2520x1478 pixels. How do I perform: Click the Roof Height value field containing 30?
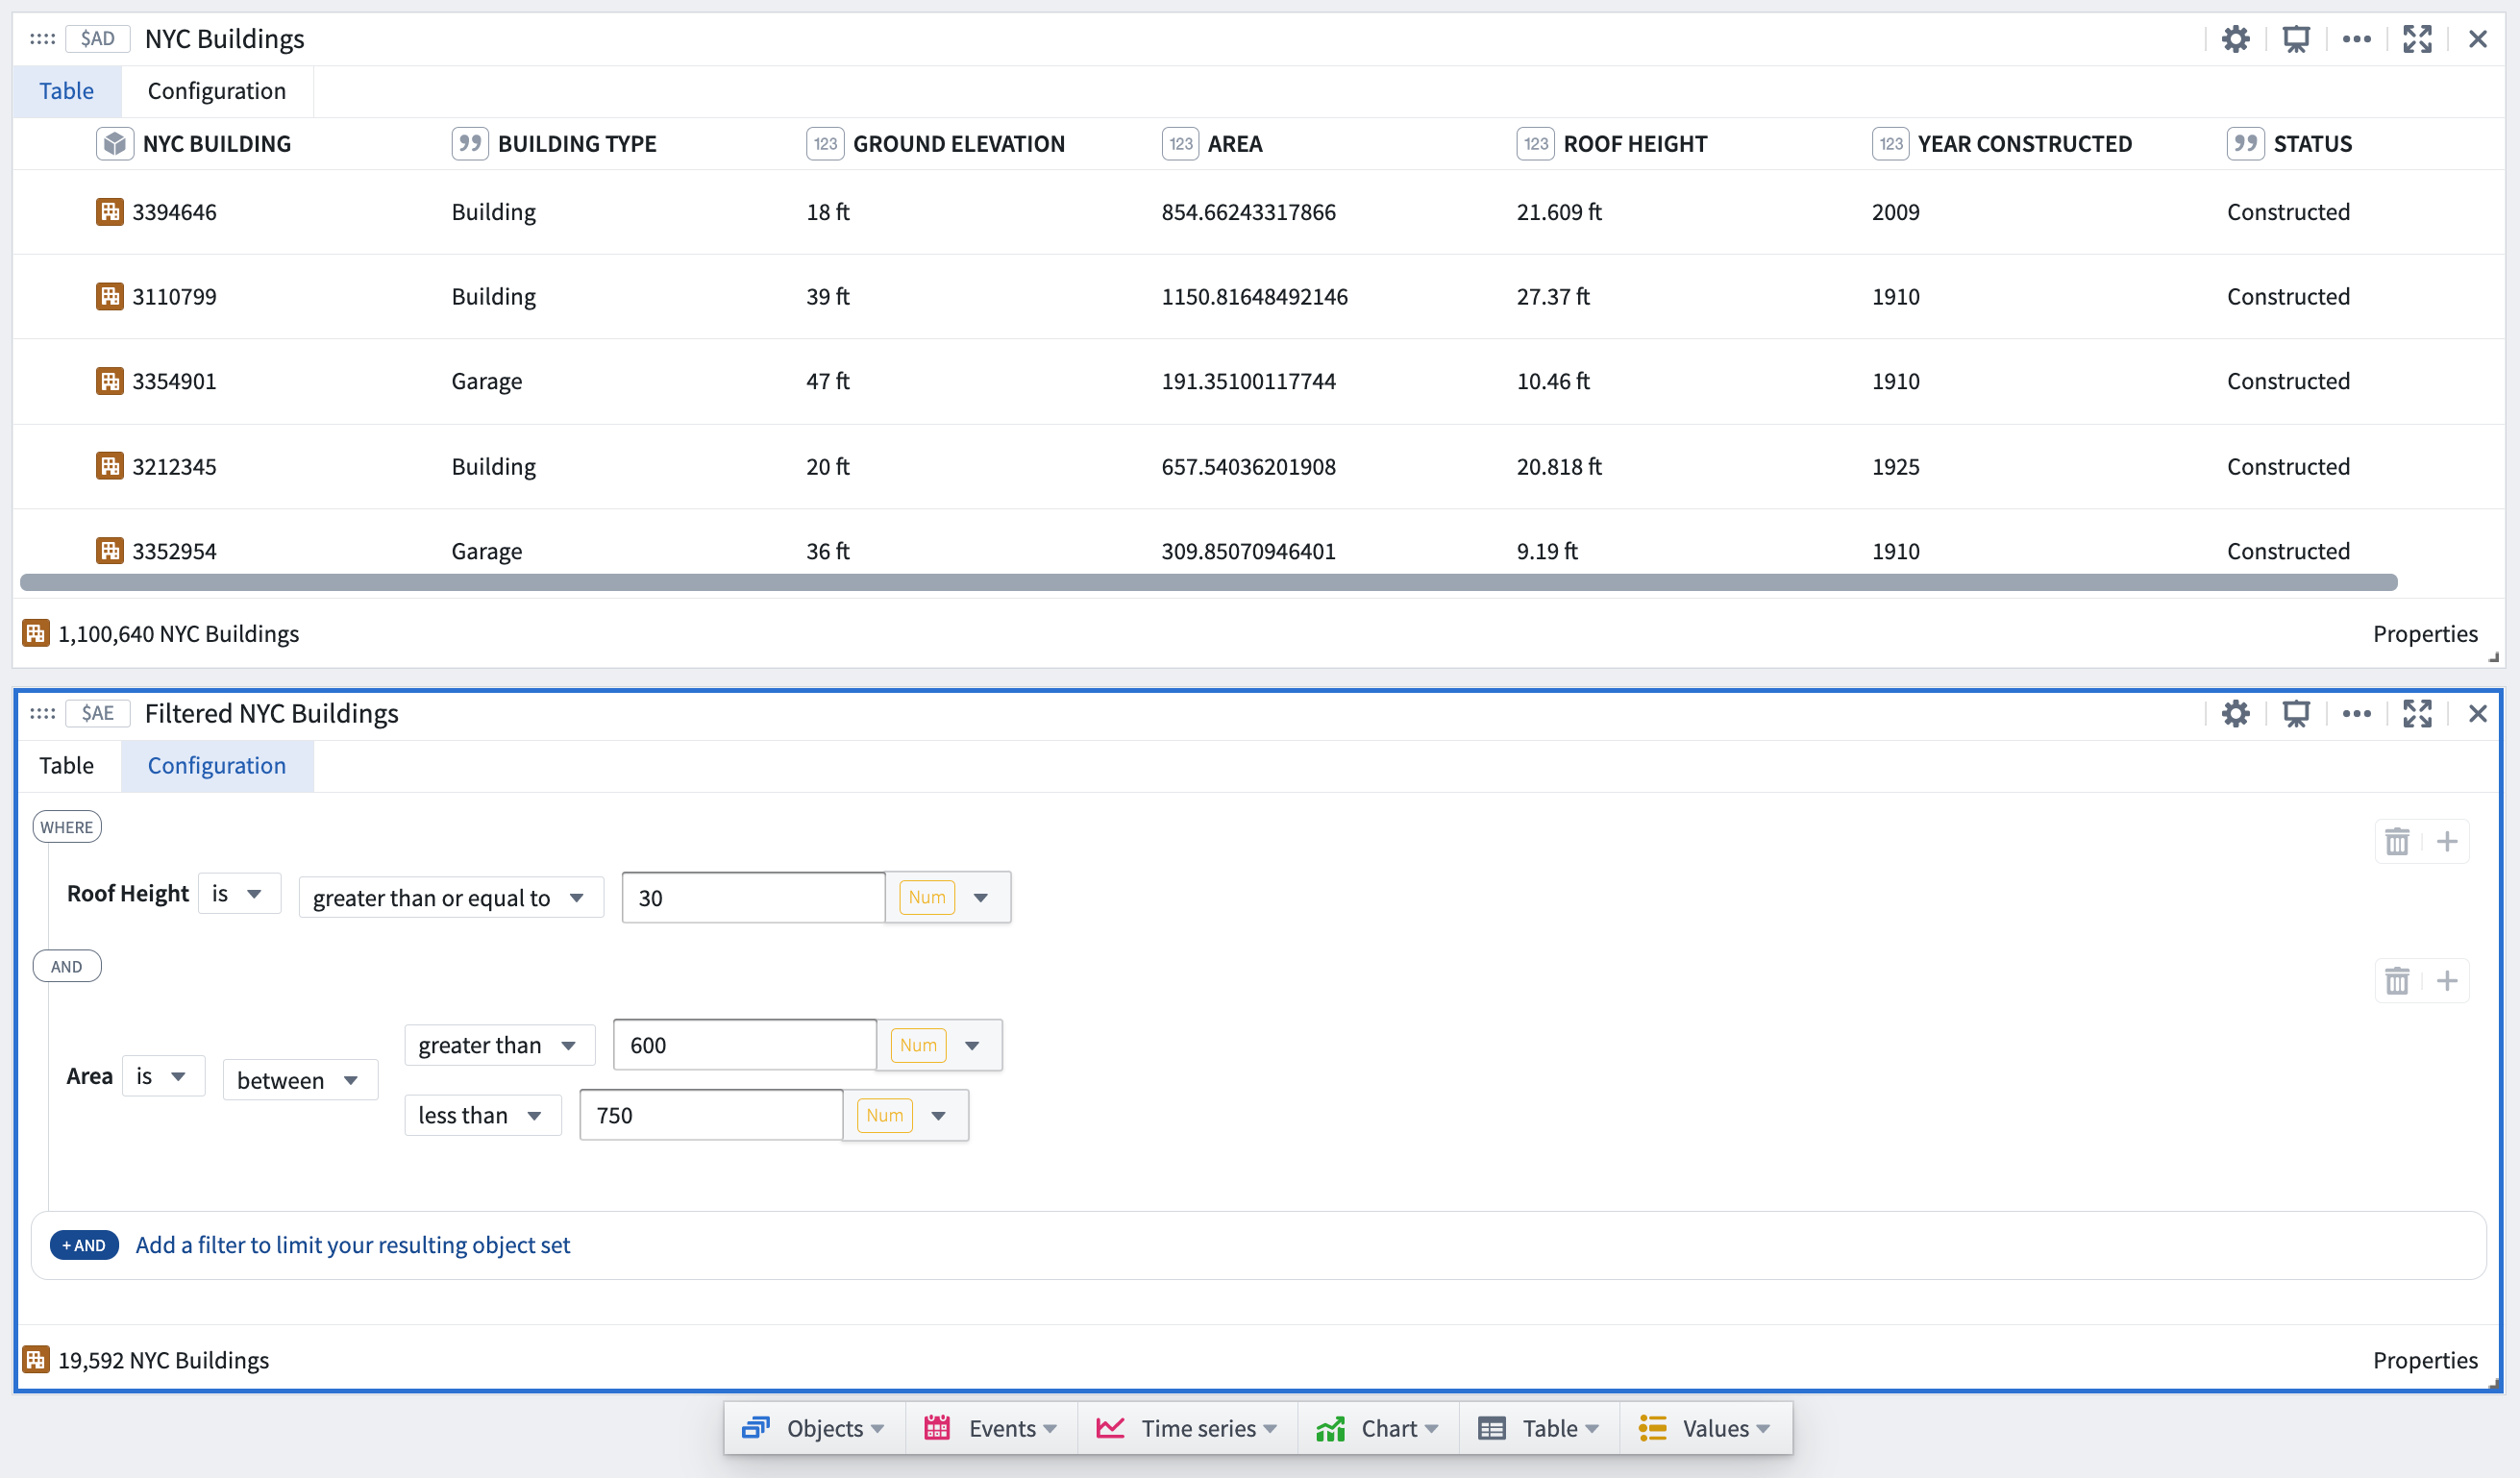point(754,897)
